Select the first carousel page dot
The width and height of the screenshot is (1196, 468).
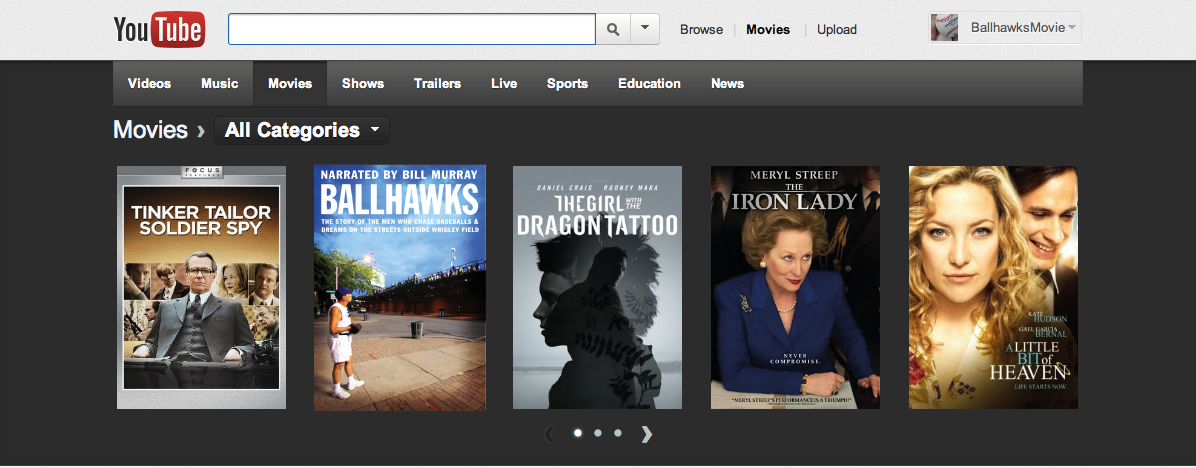(577, 433)
